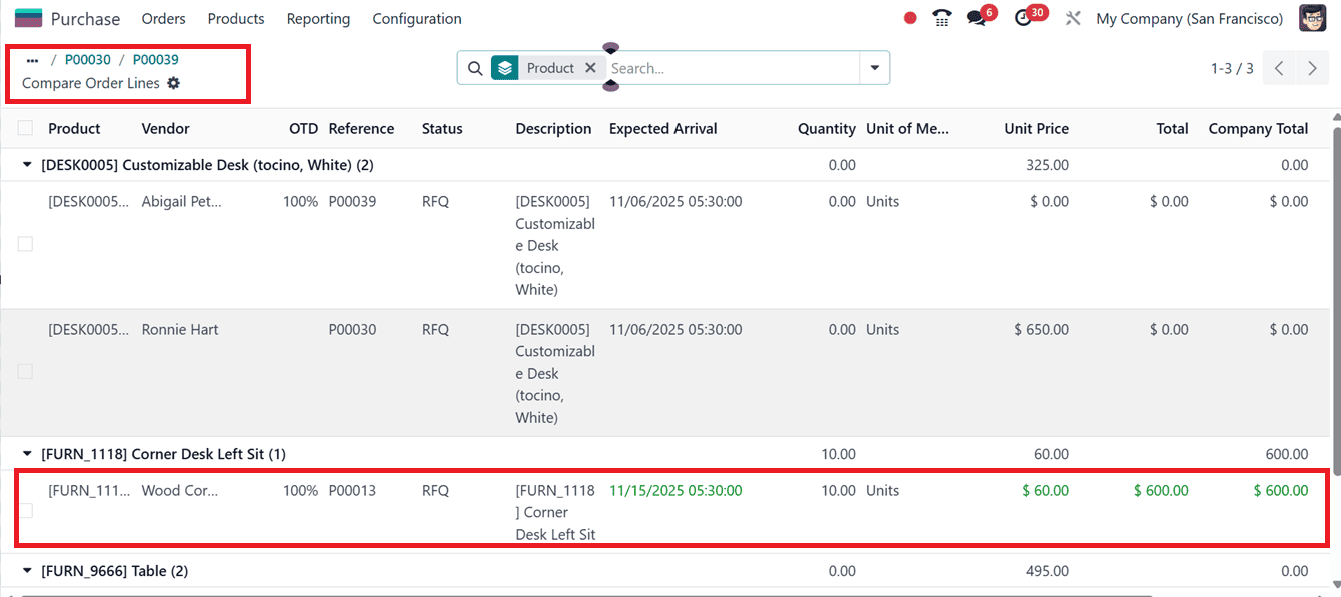The image size is (1341, 597).
Task: Click the next page arrow in the pager
Action: tap(1312, 68)
